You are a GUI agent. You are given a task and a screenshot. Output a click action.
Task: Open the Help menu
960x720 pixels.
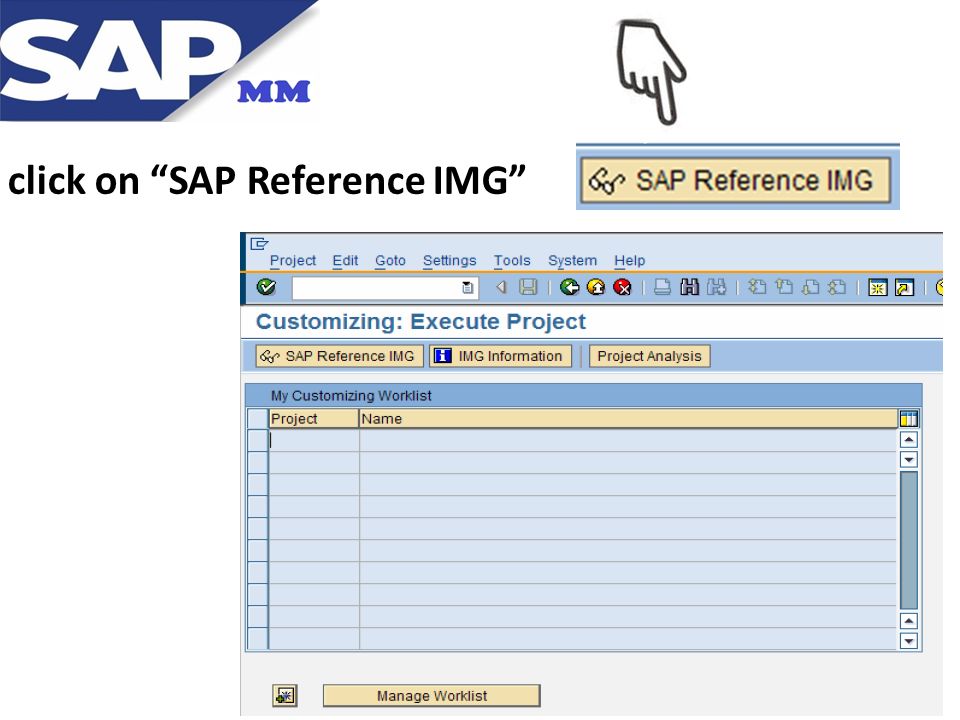(630, 260)
